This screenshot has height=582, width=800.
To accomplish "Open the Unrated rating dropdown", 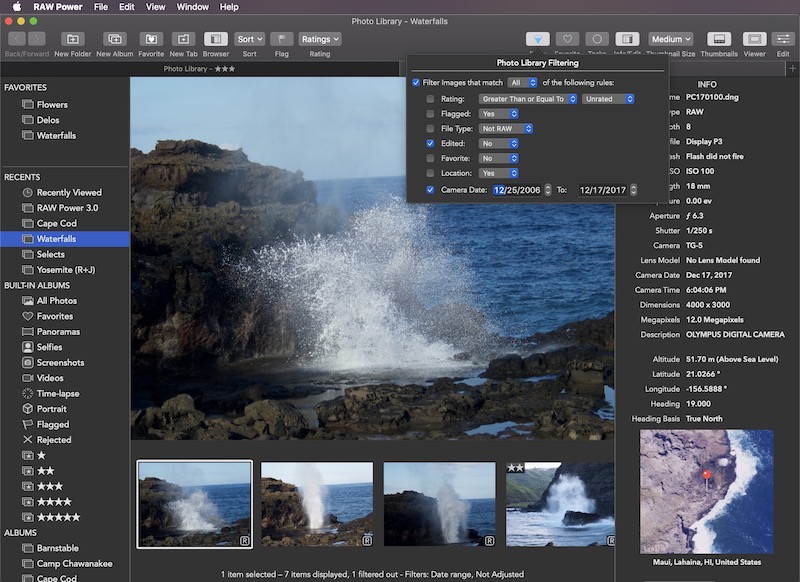I will (608, 99).
